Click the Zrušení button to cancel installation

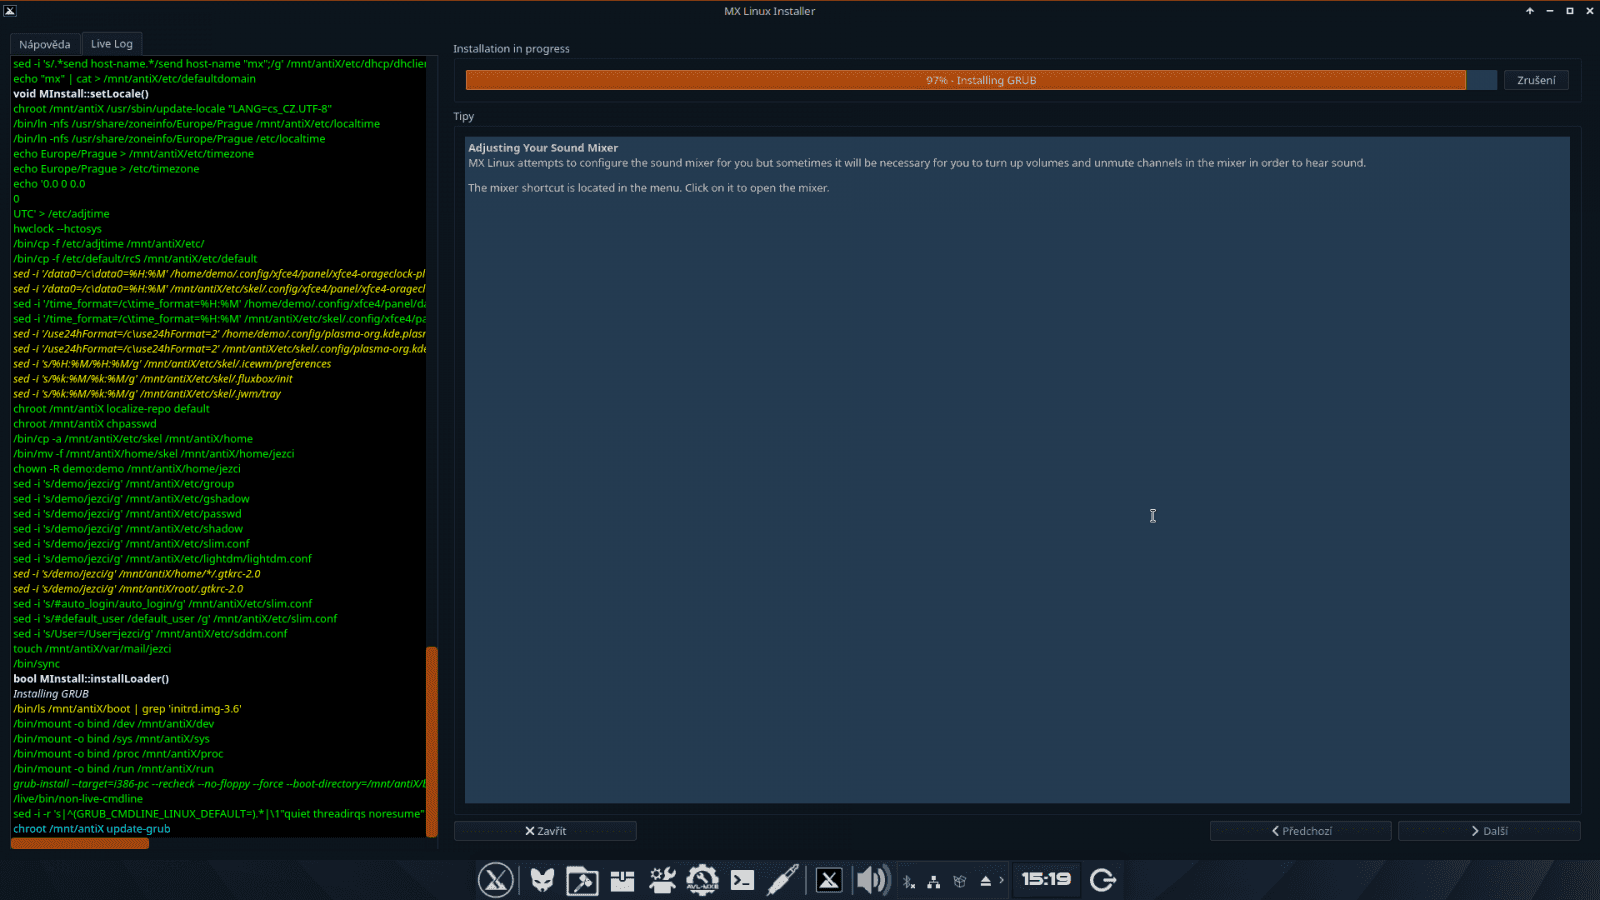tap(1536, 80)
